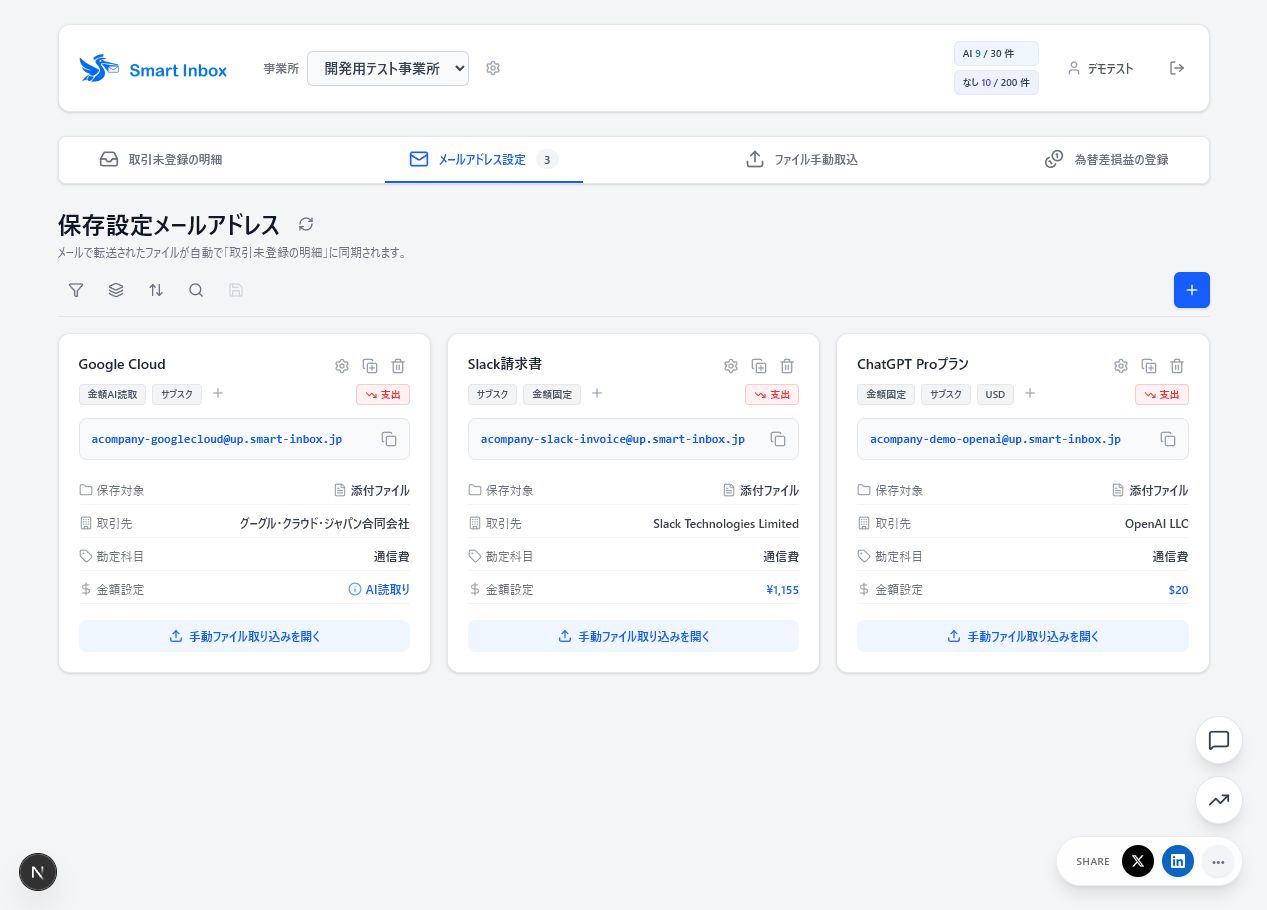1267x910 pixels.
Task: Copy the acompany-demo-openai email address
Action: point(1168,439)
